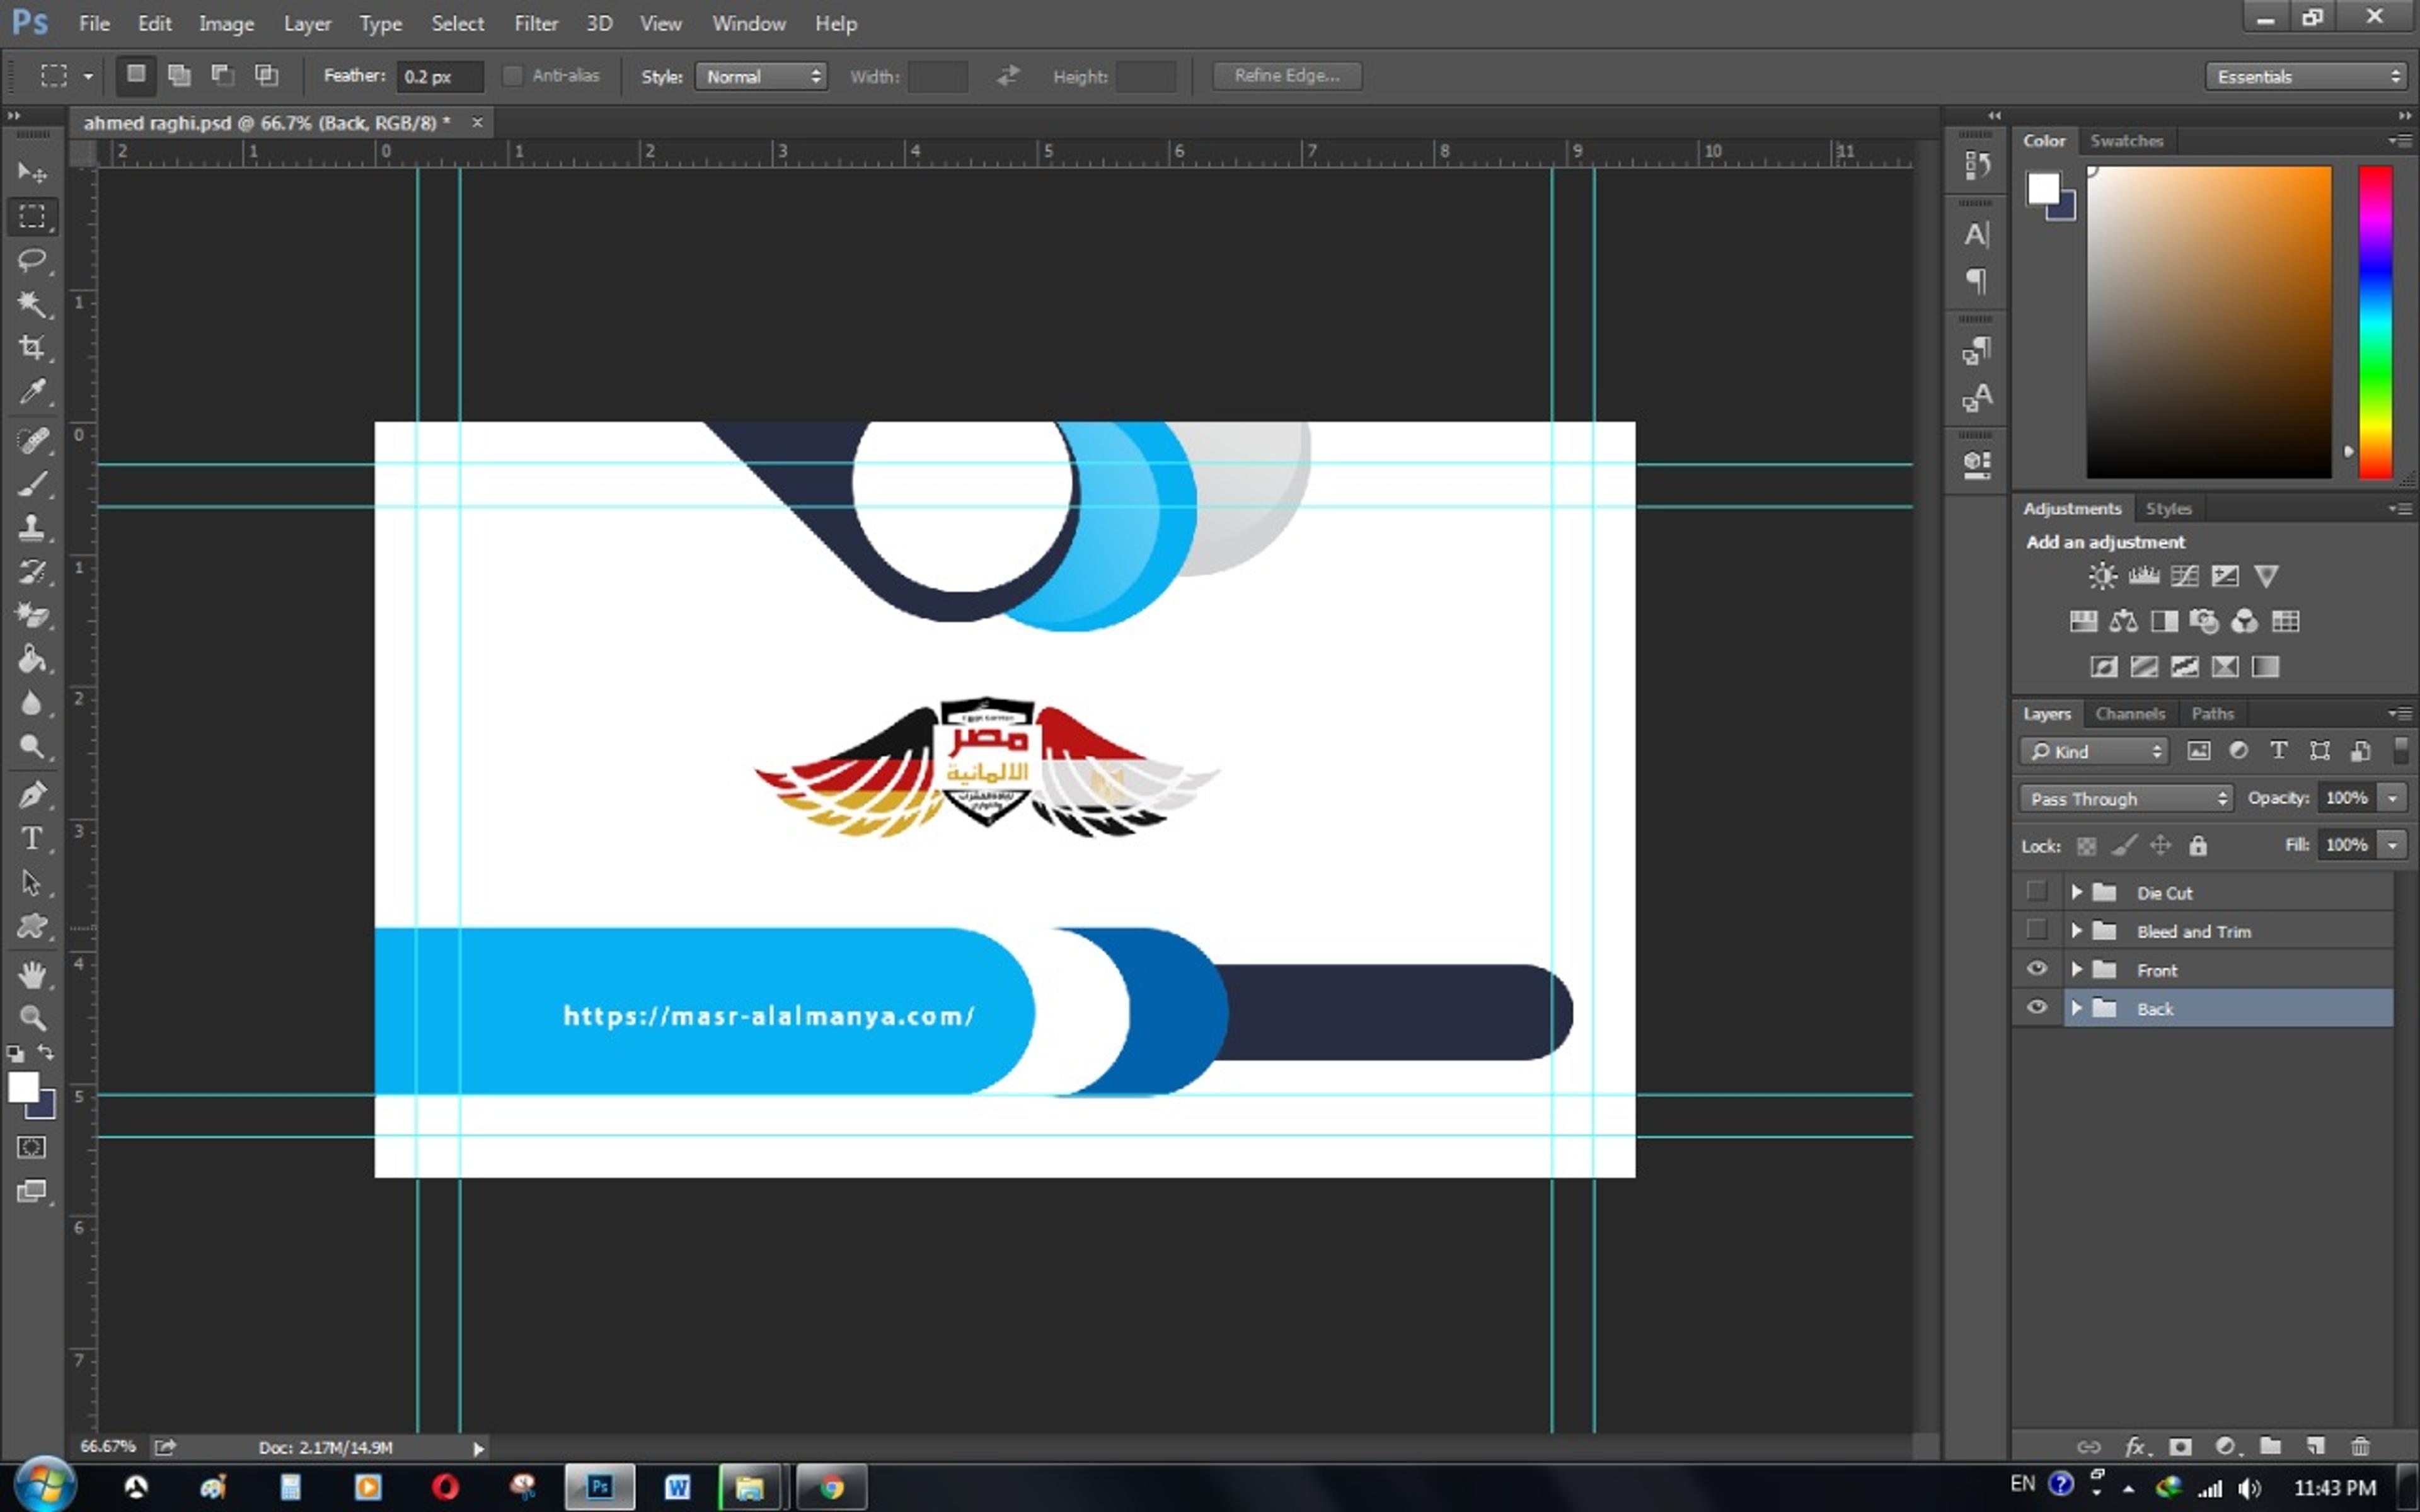This screenshot has height=1512, width=2420.
Task: Choose the Lasso tool
Action: [x=32, y=260]
